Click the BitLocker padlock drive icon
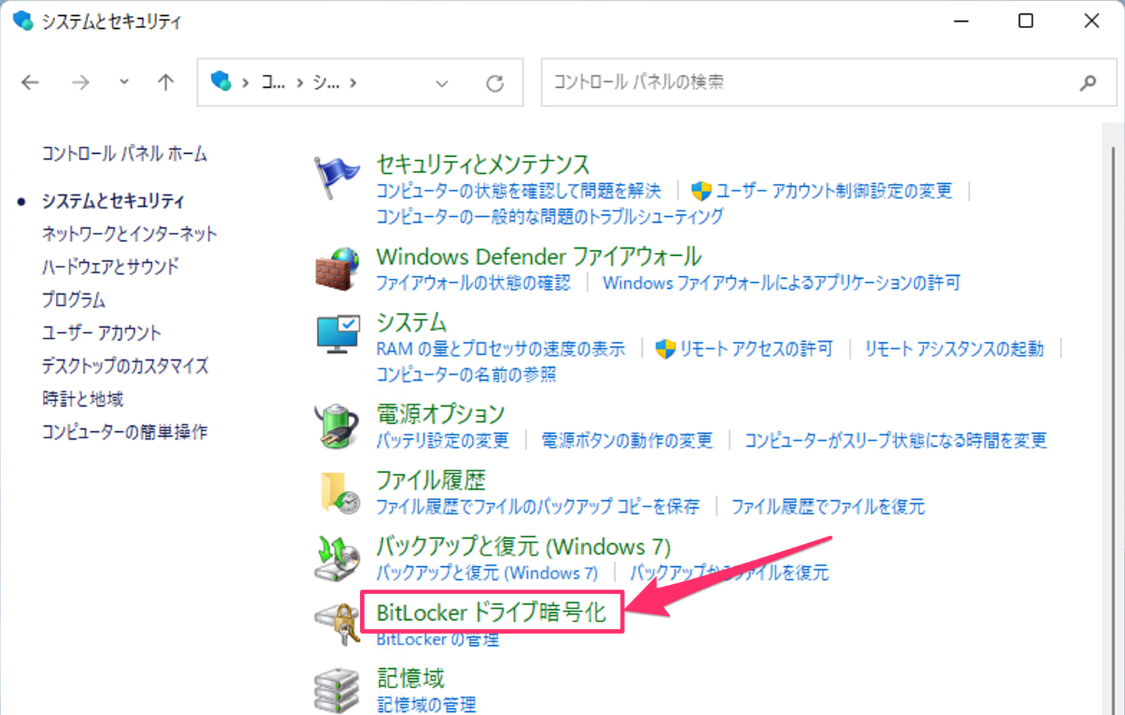 pos(337,624)
